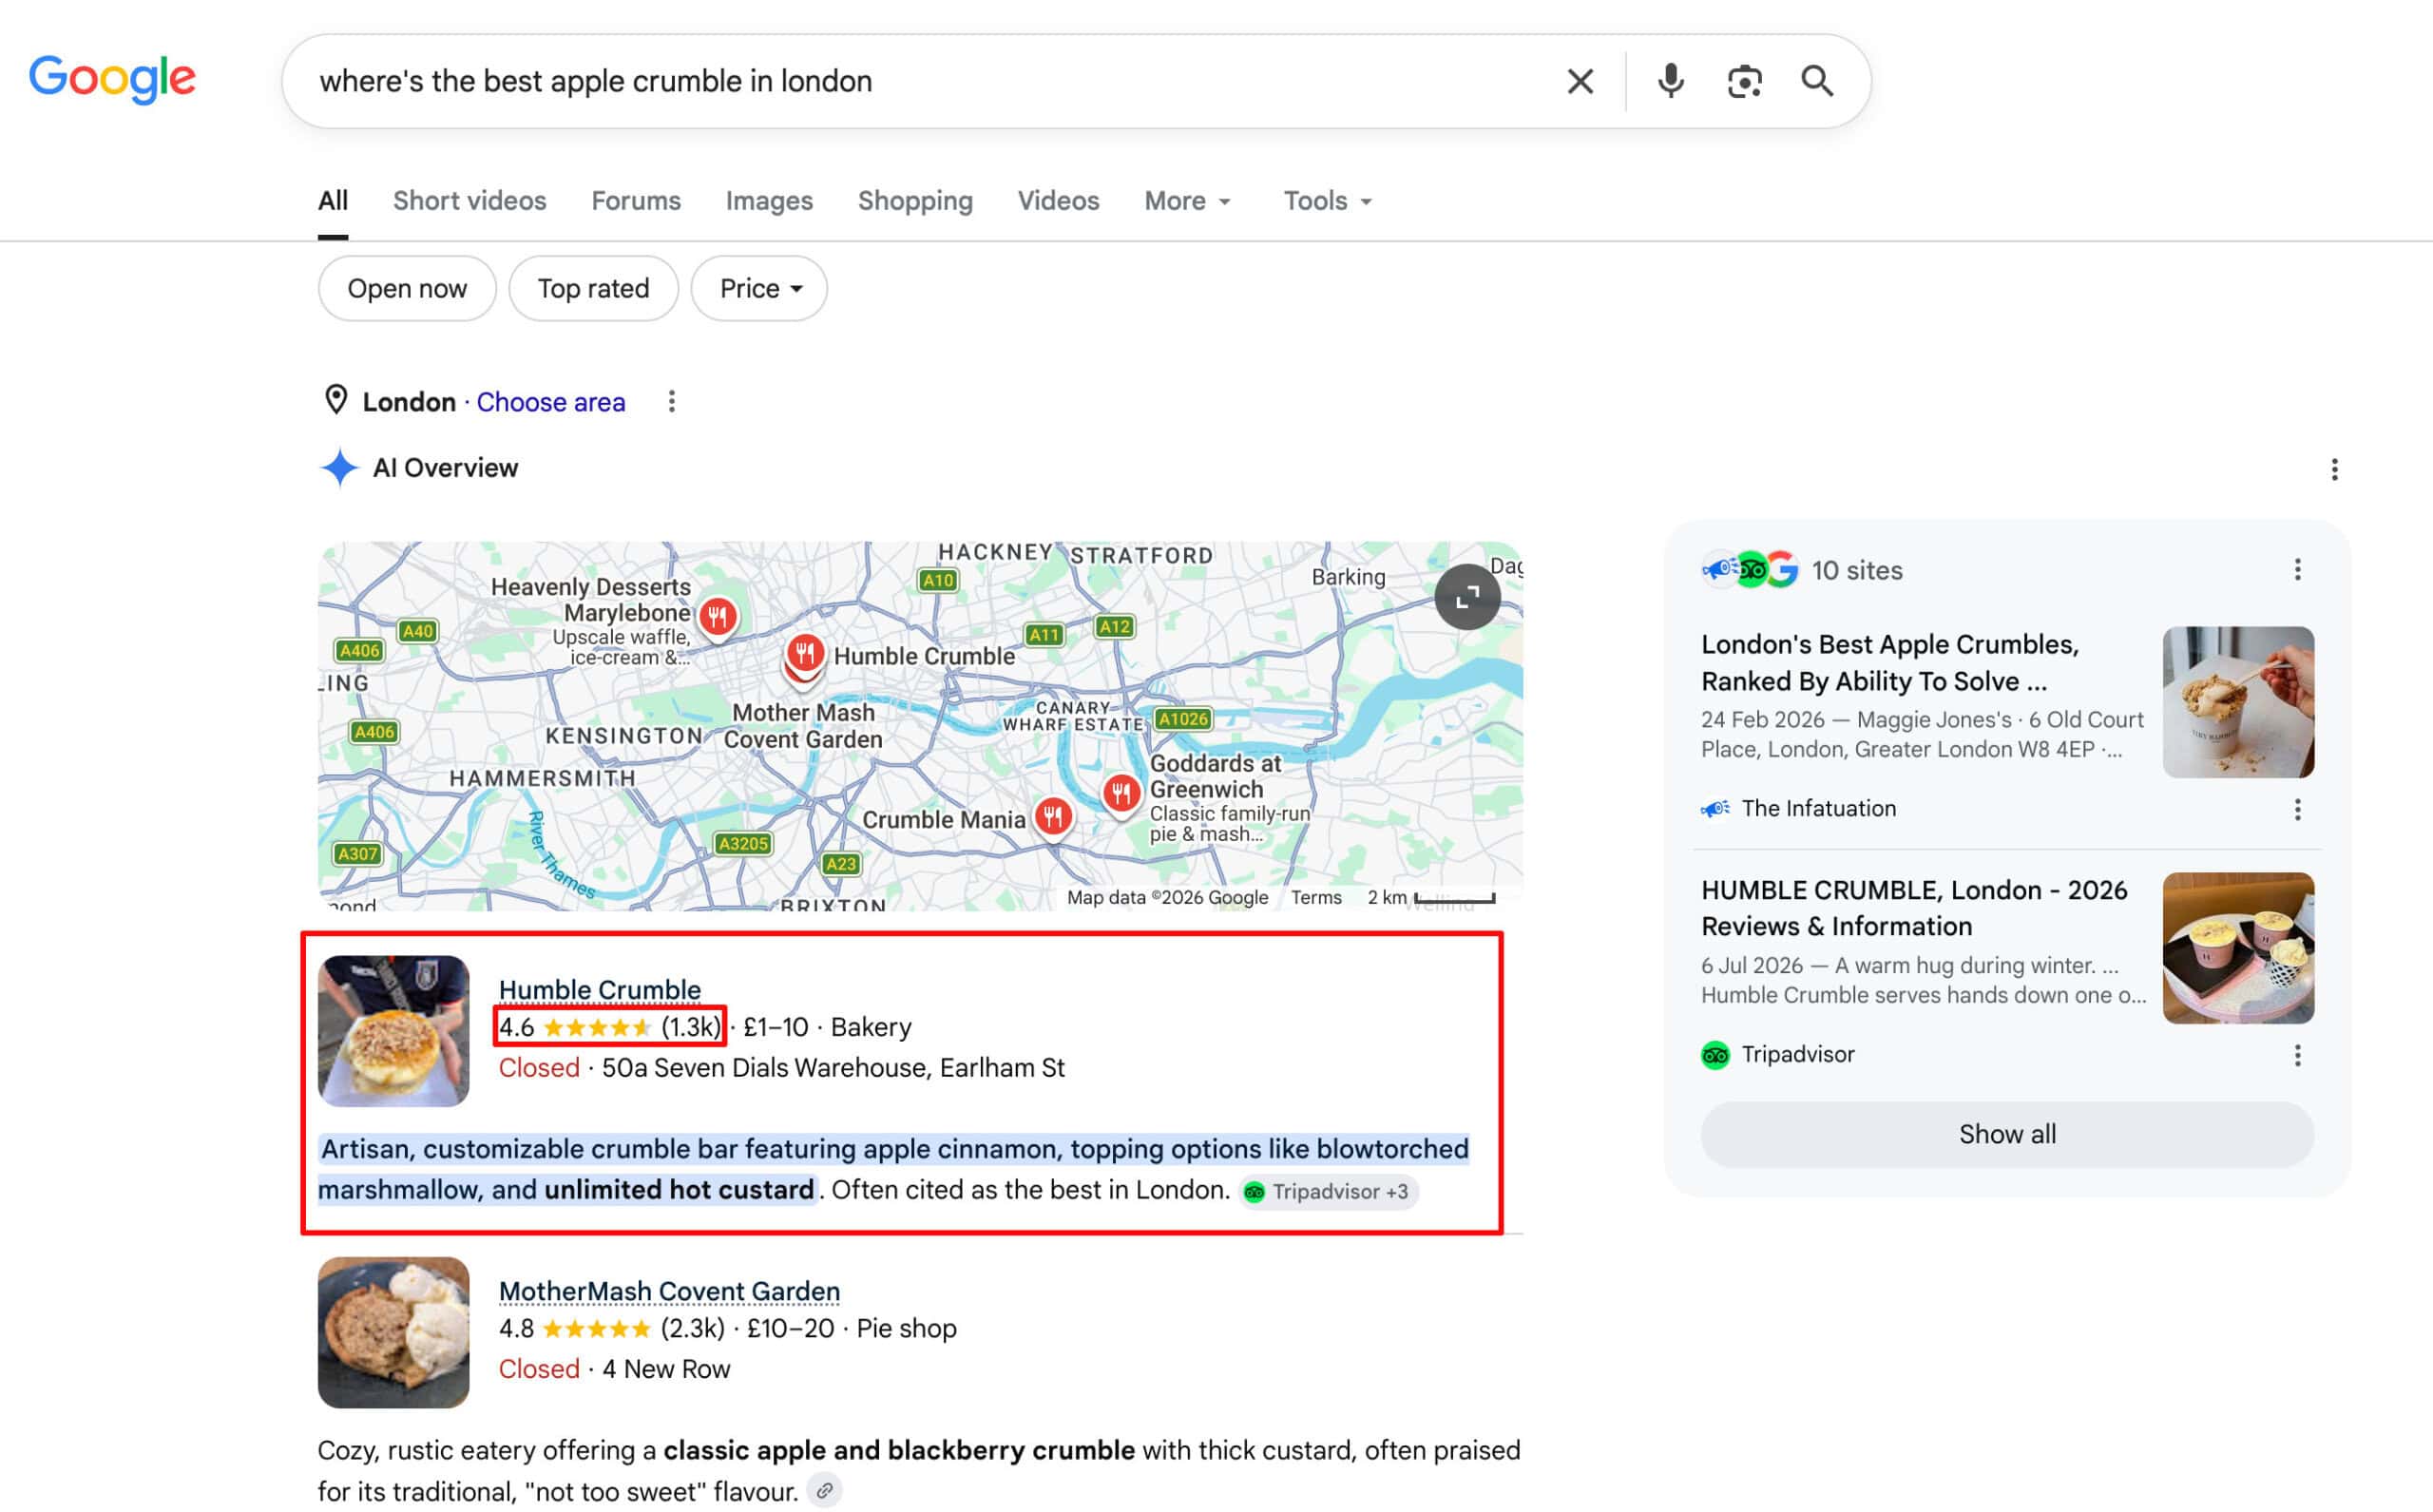The image size is (2433, 1512).
Task: Clear the search query with the X icon
Action: click(1579, 81)
